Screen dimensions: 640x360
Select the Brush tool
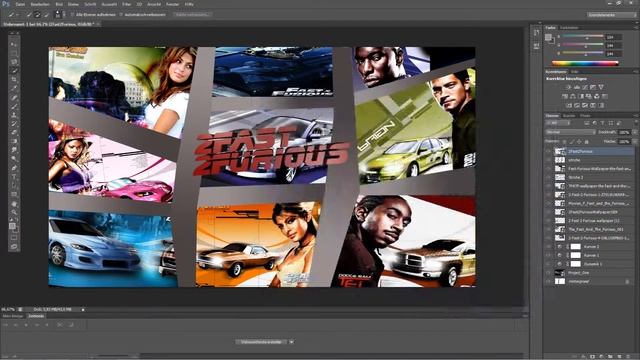tap(14, 106)
